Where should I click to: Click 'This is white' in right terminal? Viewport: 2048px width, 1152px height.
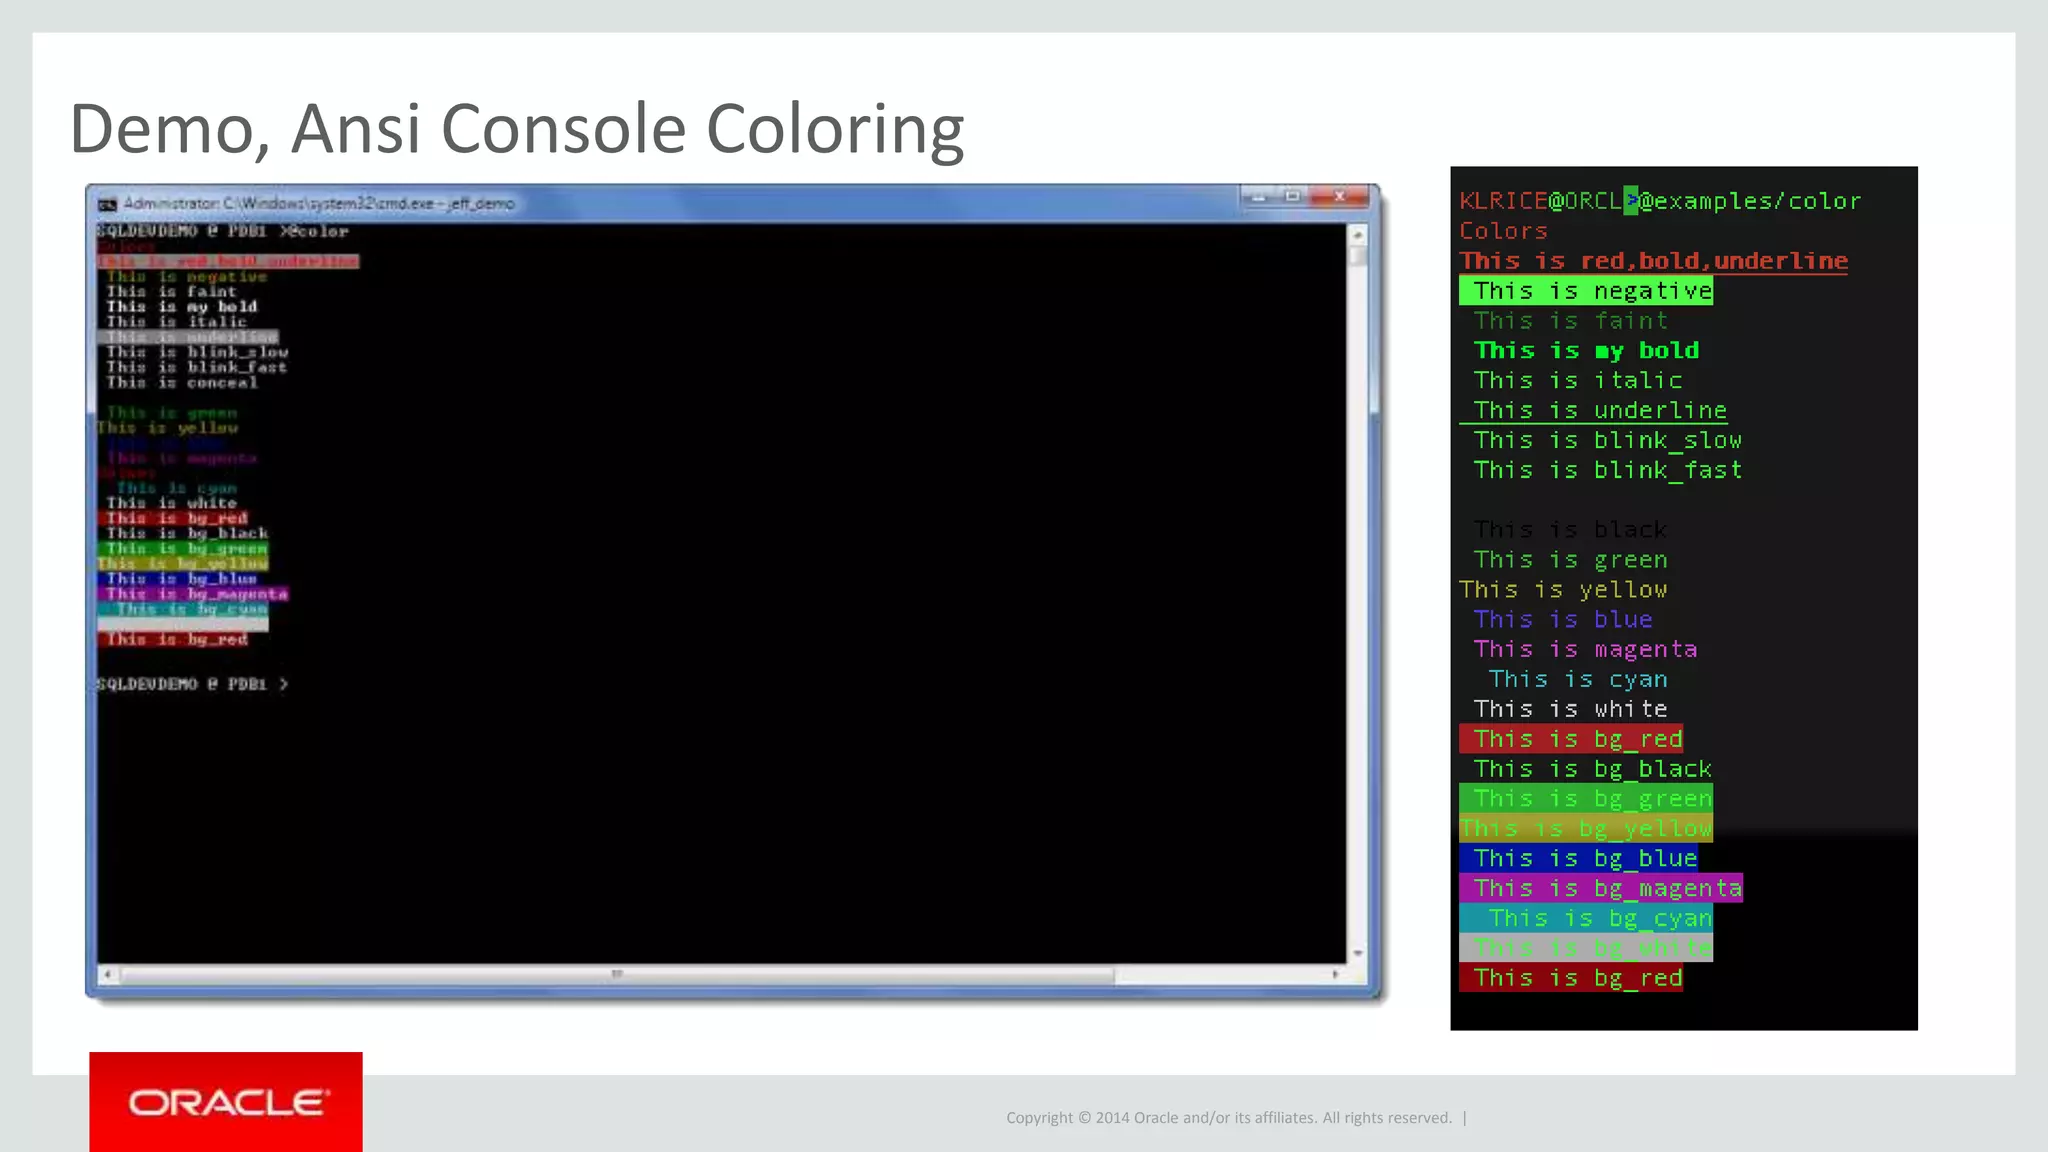coord(1570,709)
